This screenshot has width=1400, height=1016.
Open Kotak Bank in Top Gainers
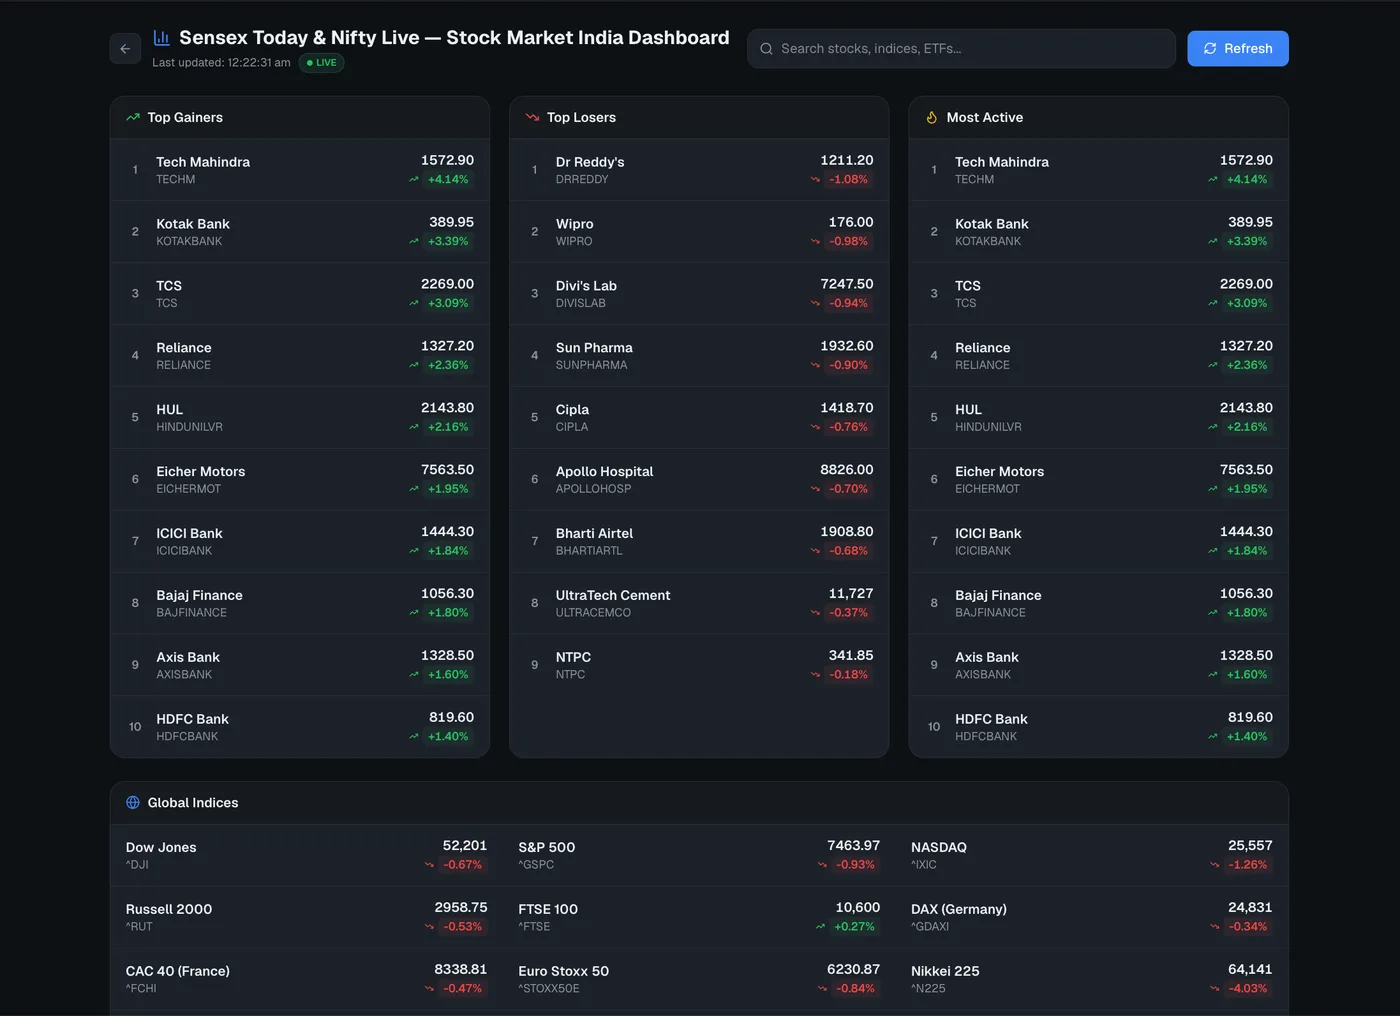(x=300, y=232)
